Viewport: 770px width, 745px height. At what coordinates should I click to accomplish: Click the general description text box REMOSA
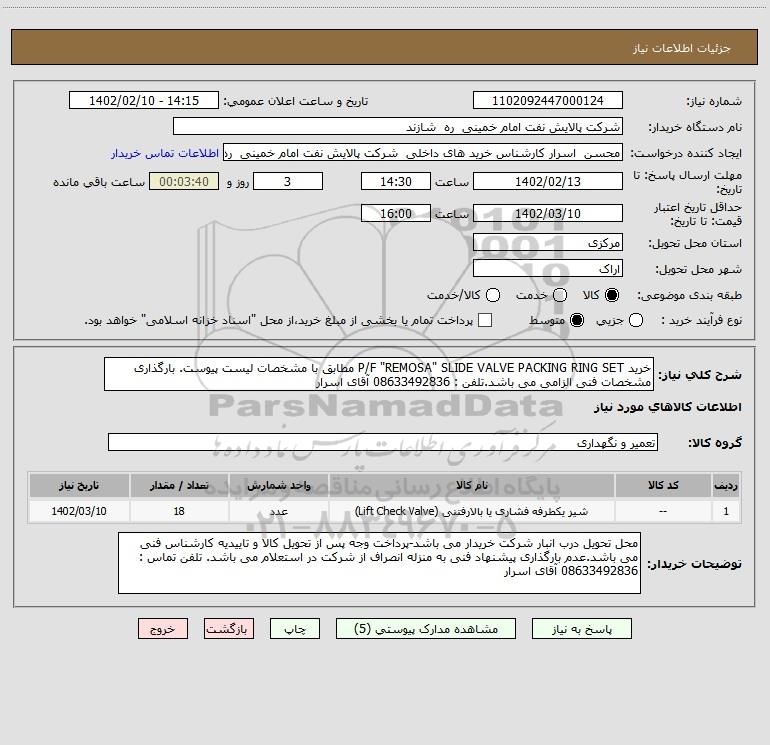coord(379,375)
